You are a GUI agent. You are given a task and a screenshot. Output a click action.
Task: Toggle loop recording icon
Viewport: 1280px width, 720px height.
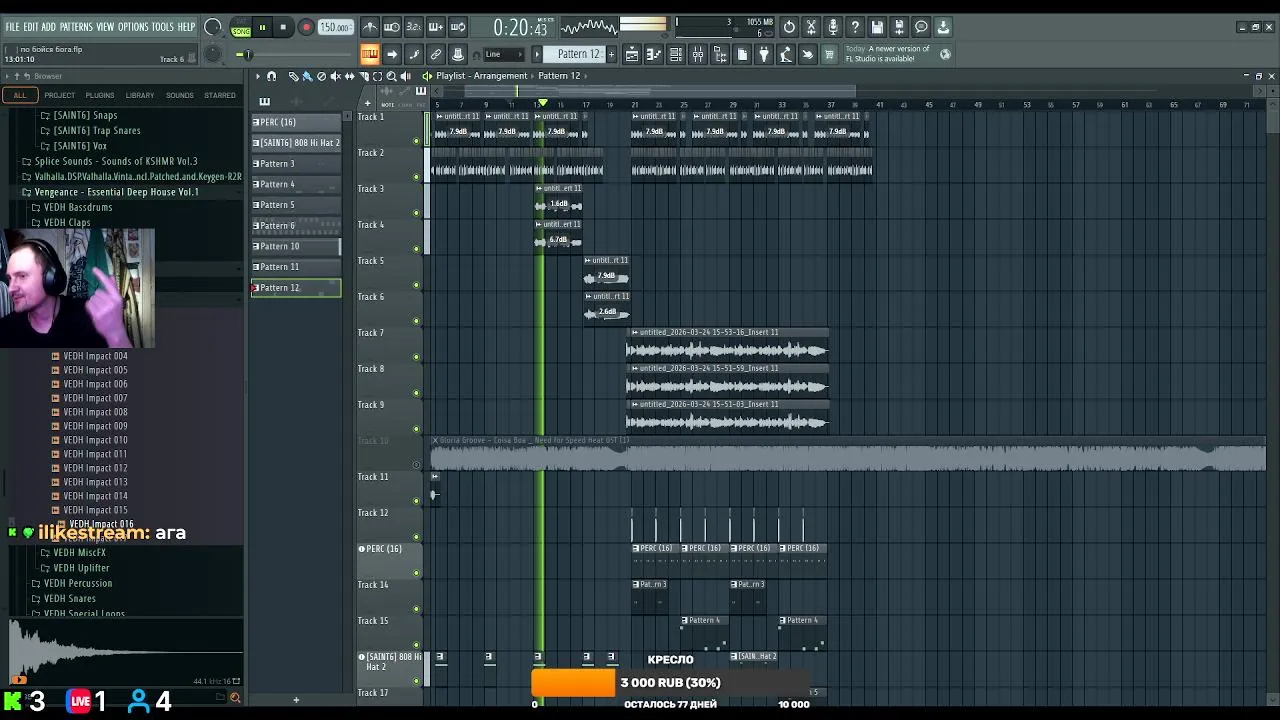(x=458, y=27)
